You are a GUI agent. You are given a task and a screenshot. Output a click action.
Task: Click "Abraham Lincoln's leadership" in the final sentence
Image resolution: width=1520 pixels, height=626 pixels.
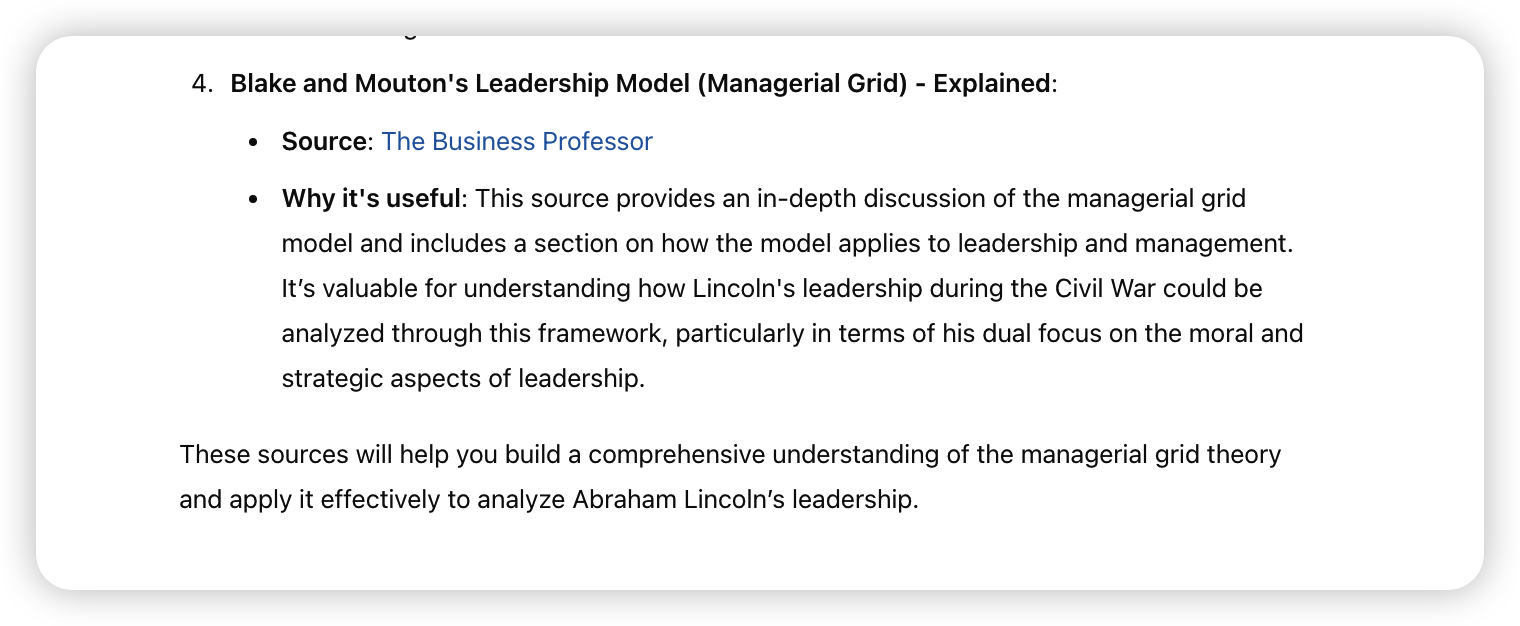[743, 500]
